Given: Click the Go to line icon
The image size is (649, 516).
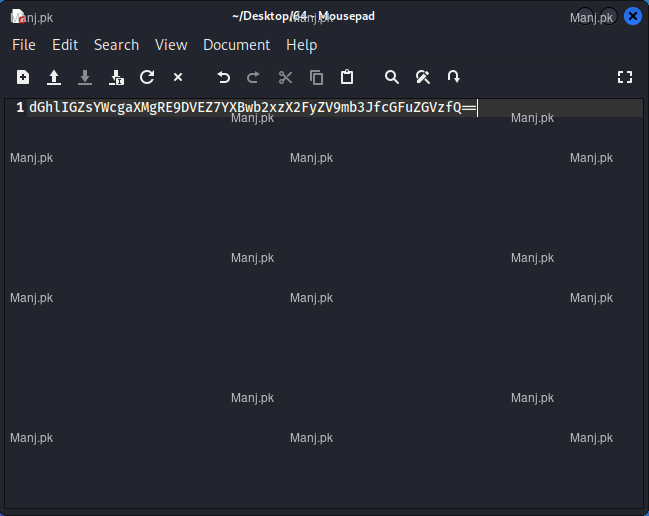Looking at the screenshot, I should click(454, 77).
